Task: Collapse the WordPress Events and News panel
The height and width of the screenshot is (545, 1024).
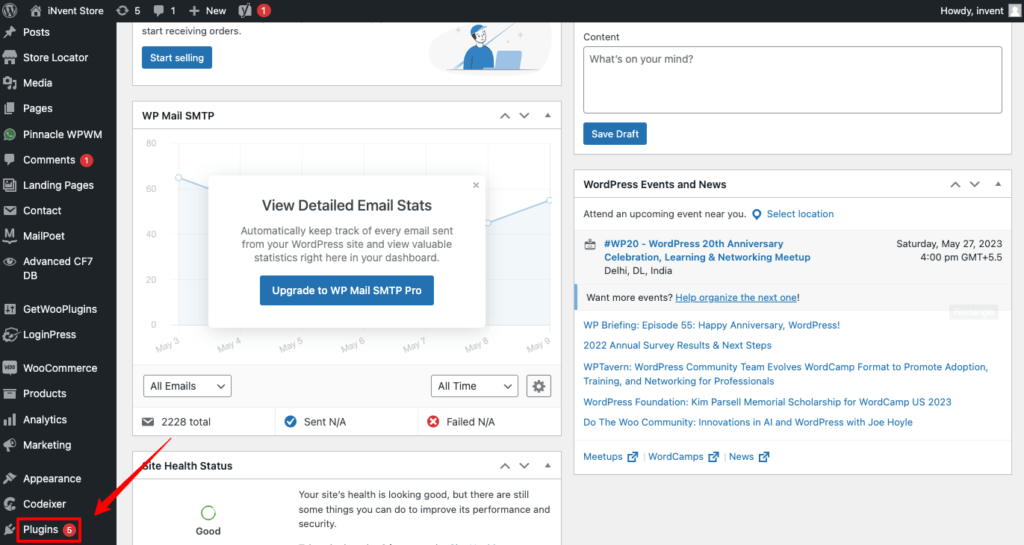Action: click(998, 185)
